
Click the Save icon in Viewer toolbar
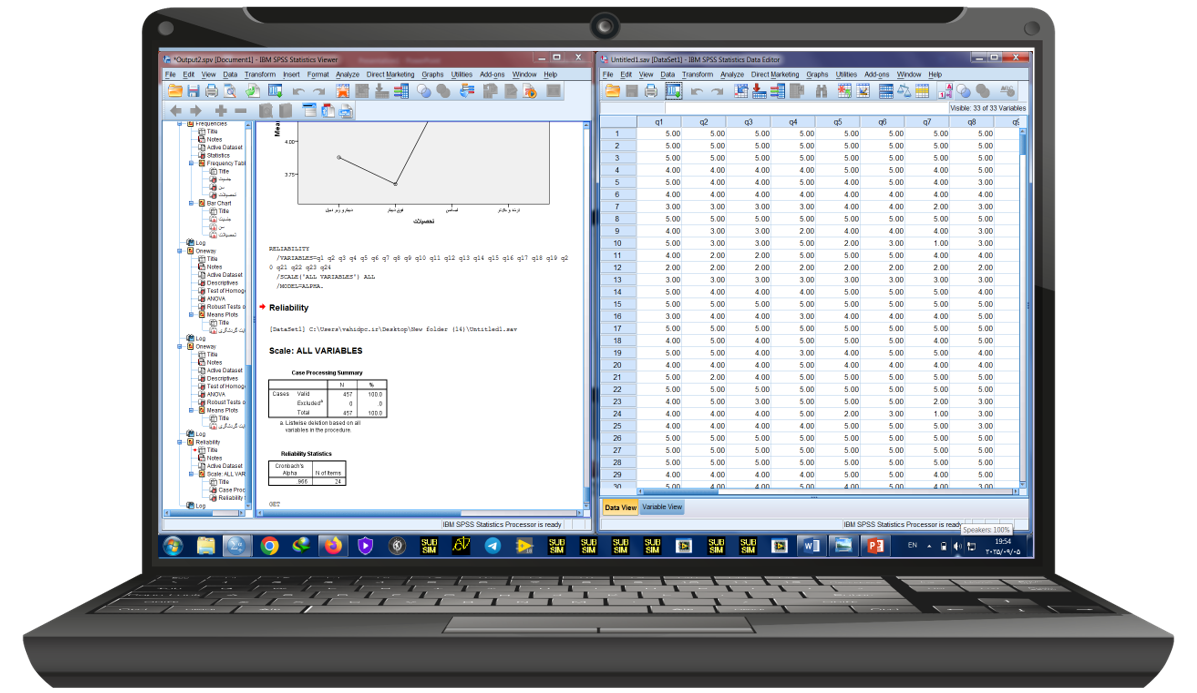(193, 91)
